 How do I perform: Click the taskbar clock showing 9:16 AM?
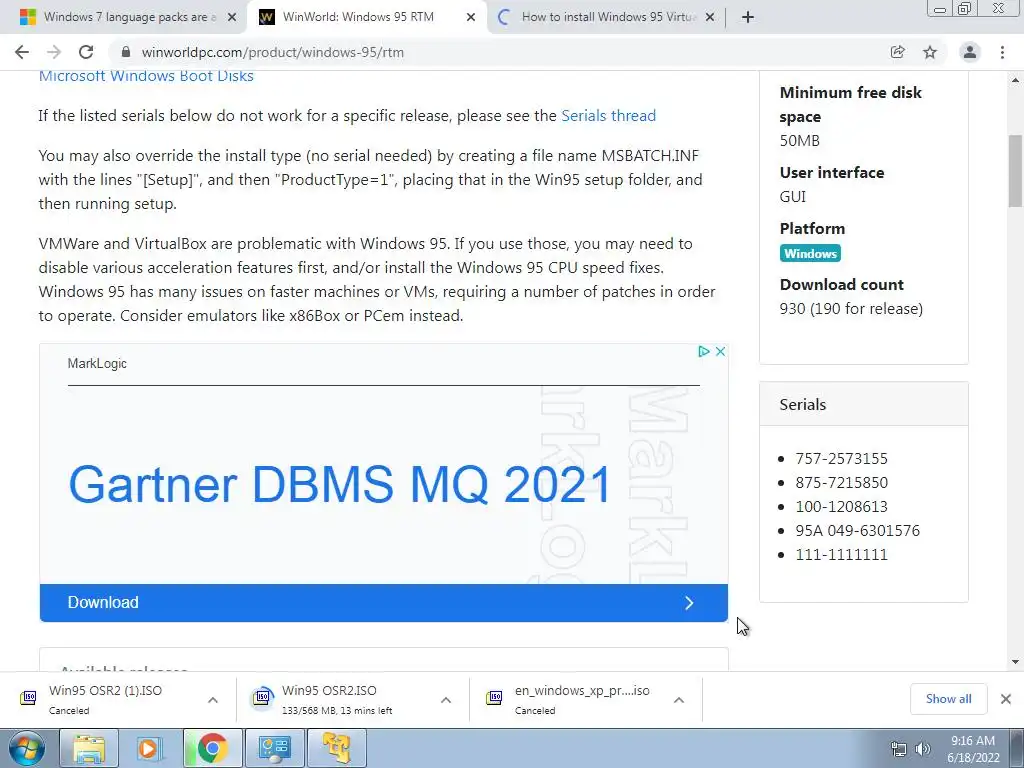pyautogui.click(x=973, y=749)
